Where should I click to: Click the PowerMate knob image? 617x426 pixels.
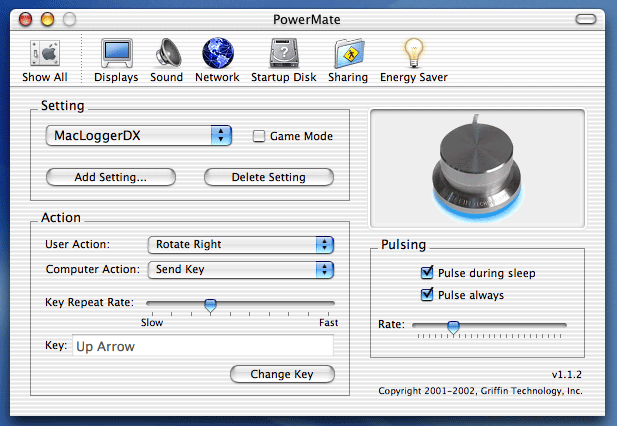(x=477, y=166)
